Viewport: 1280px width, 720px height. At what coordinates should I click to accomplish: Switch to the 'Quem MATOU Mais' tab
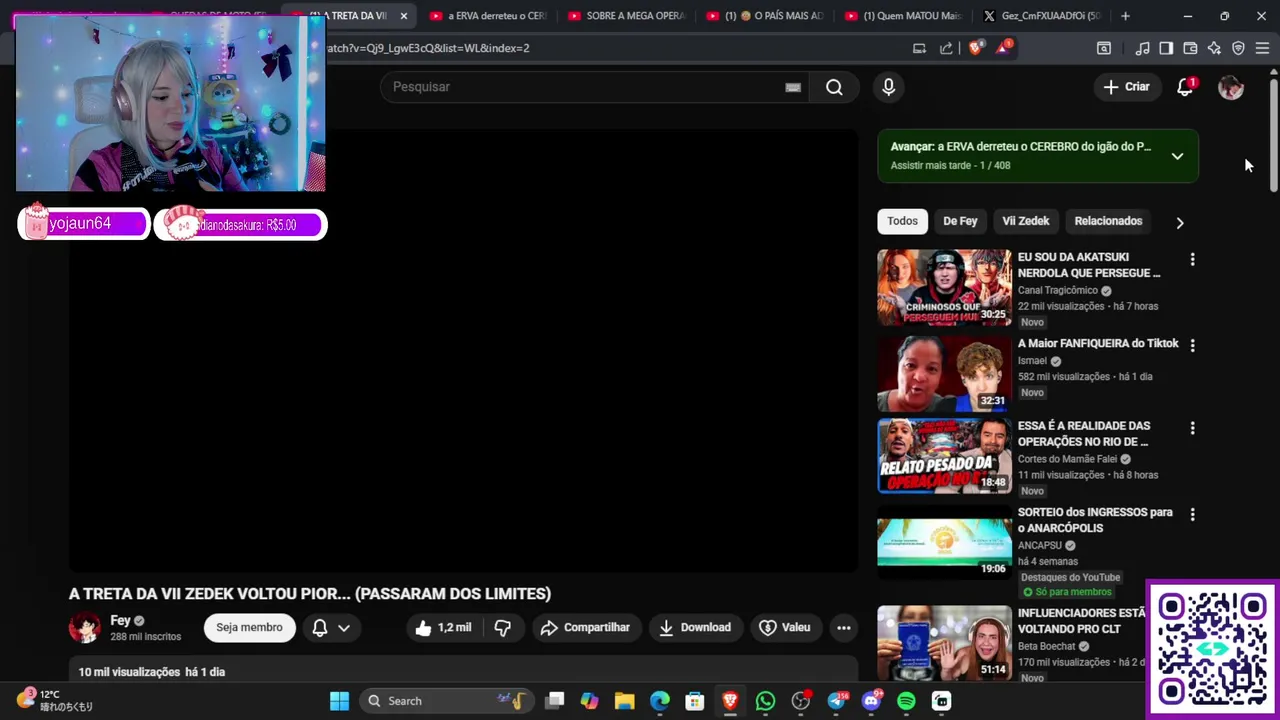click(903, 16)
